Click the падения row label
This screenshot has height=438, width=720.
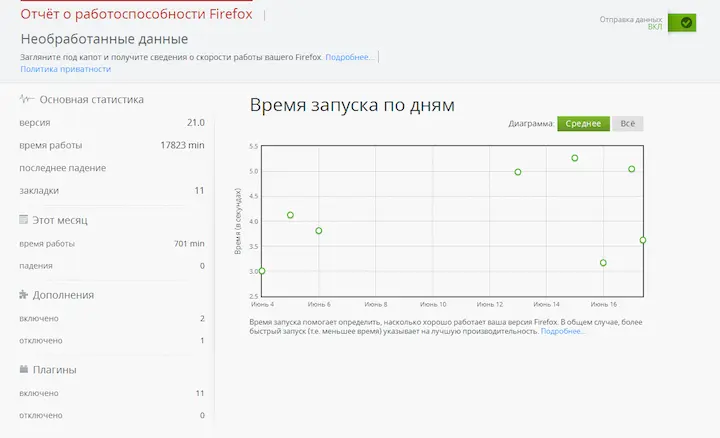[36, 266]
